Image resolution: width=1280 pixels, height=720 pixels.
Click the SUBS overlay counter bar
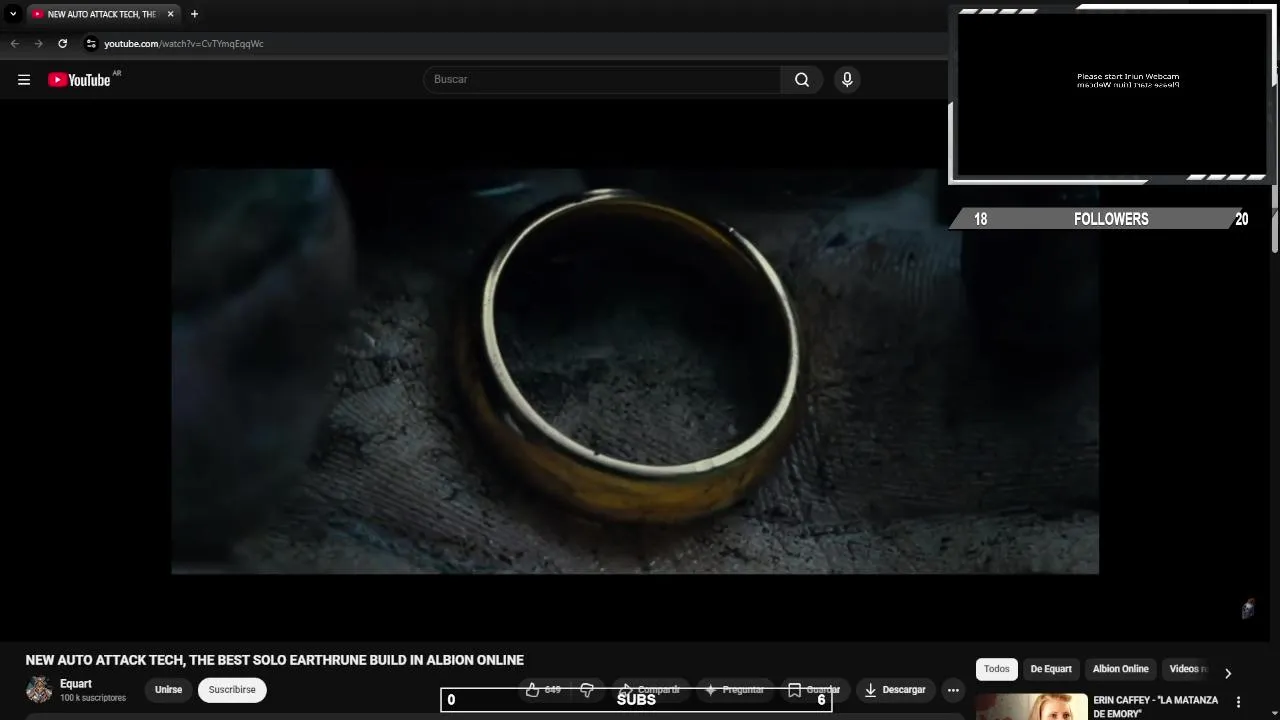(636, 700)
